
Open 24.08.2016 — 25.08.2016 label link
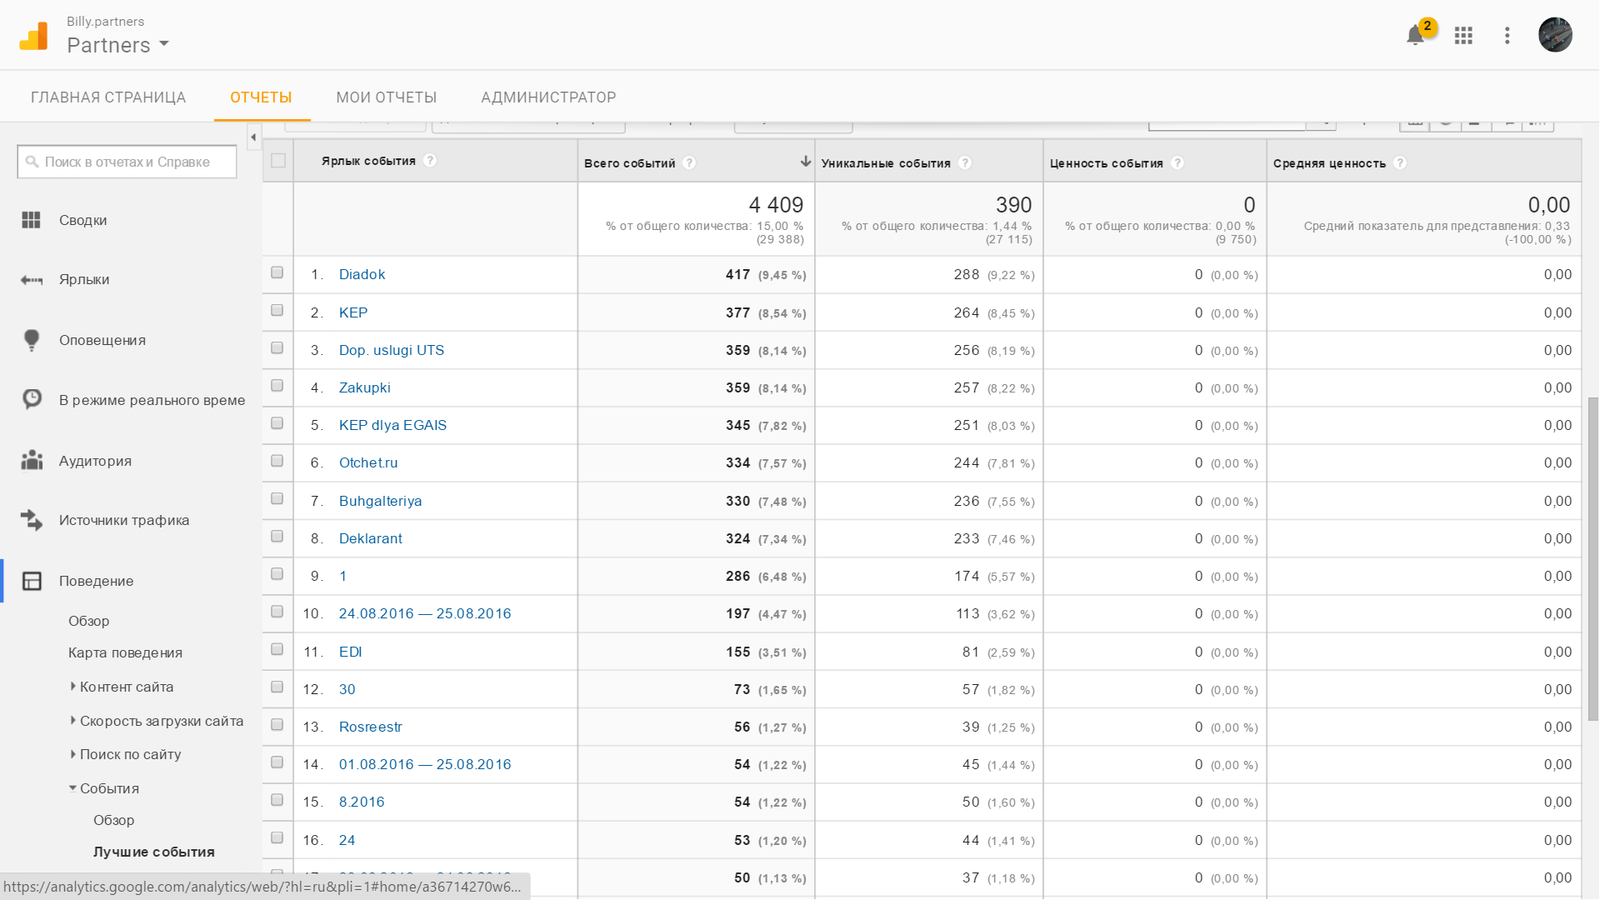pyautogui.click(x=425, y=614)
